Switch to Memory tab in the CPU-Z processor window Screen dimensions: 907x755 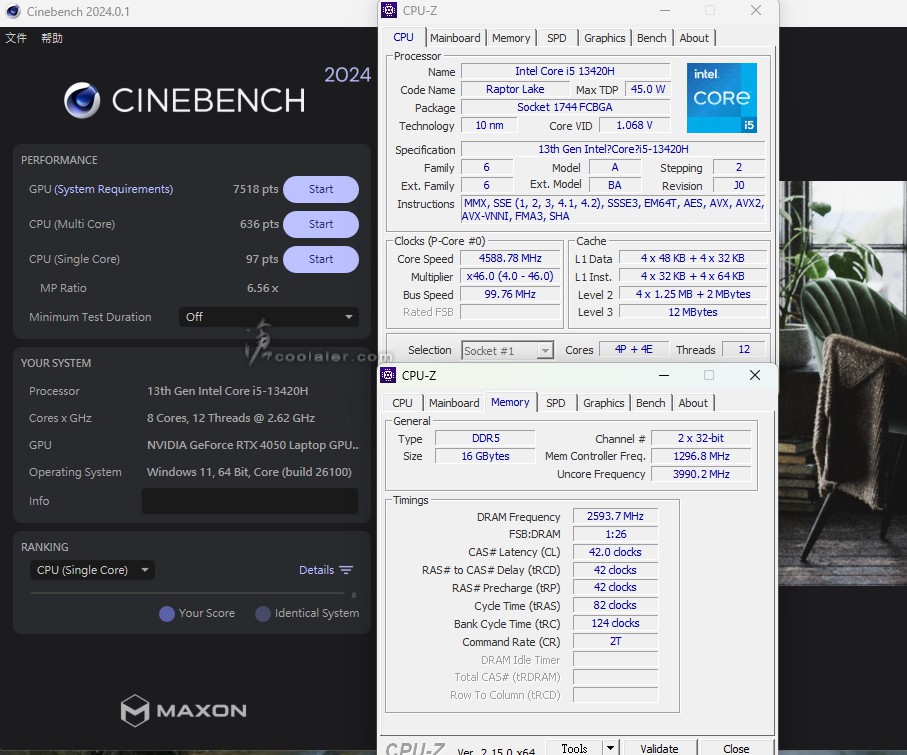tap(511, 38)
